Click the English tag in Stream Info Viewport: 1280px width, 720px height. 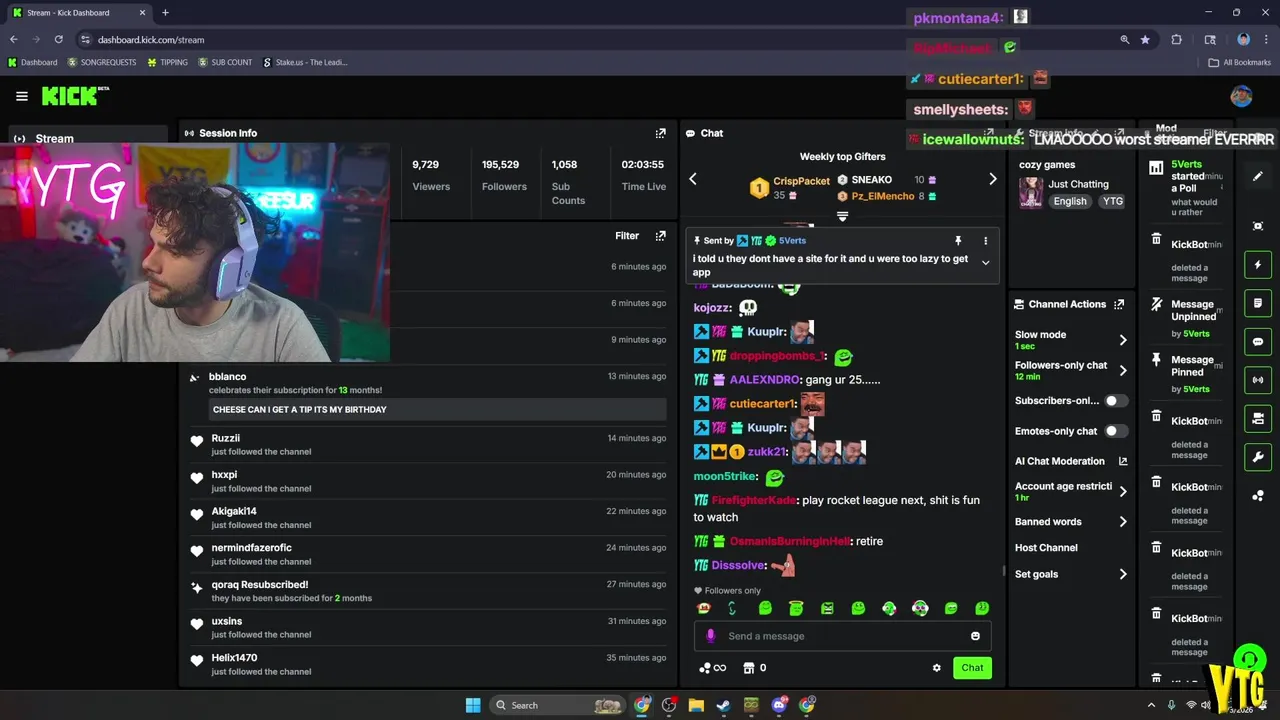(x=1070, y=201)
